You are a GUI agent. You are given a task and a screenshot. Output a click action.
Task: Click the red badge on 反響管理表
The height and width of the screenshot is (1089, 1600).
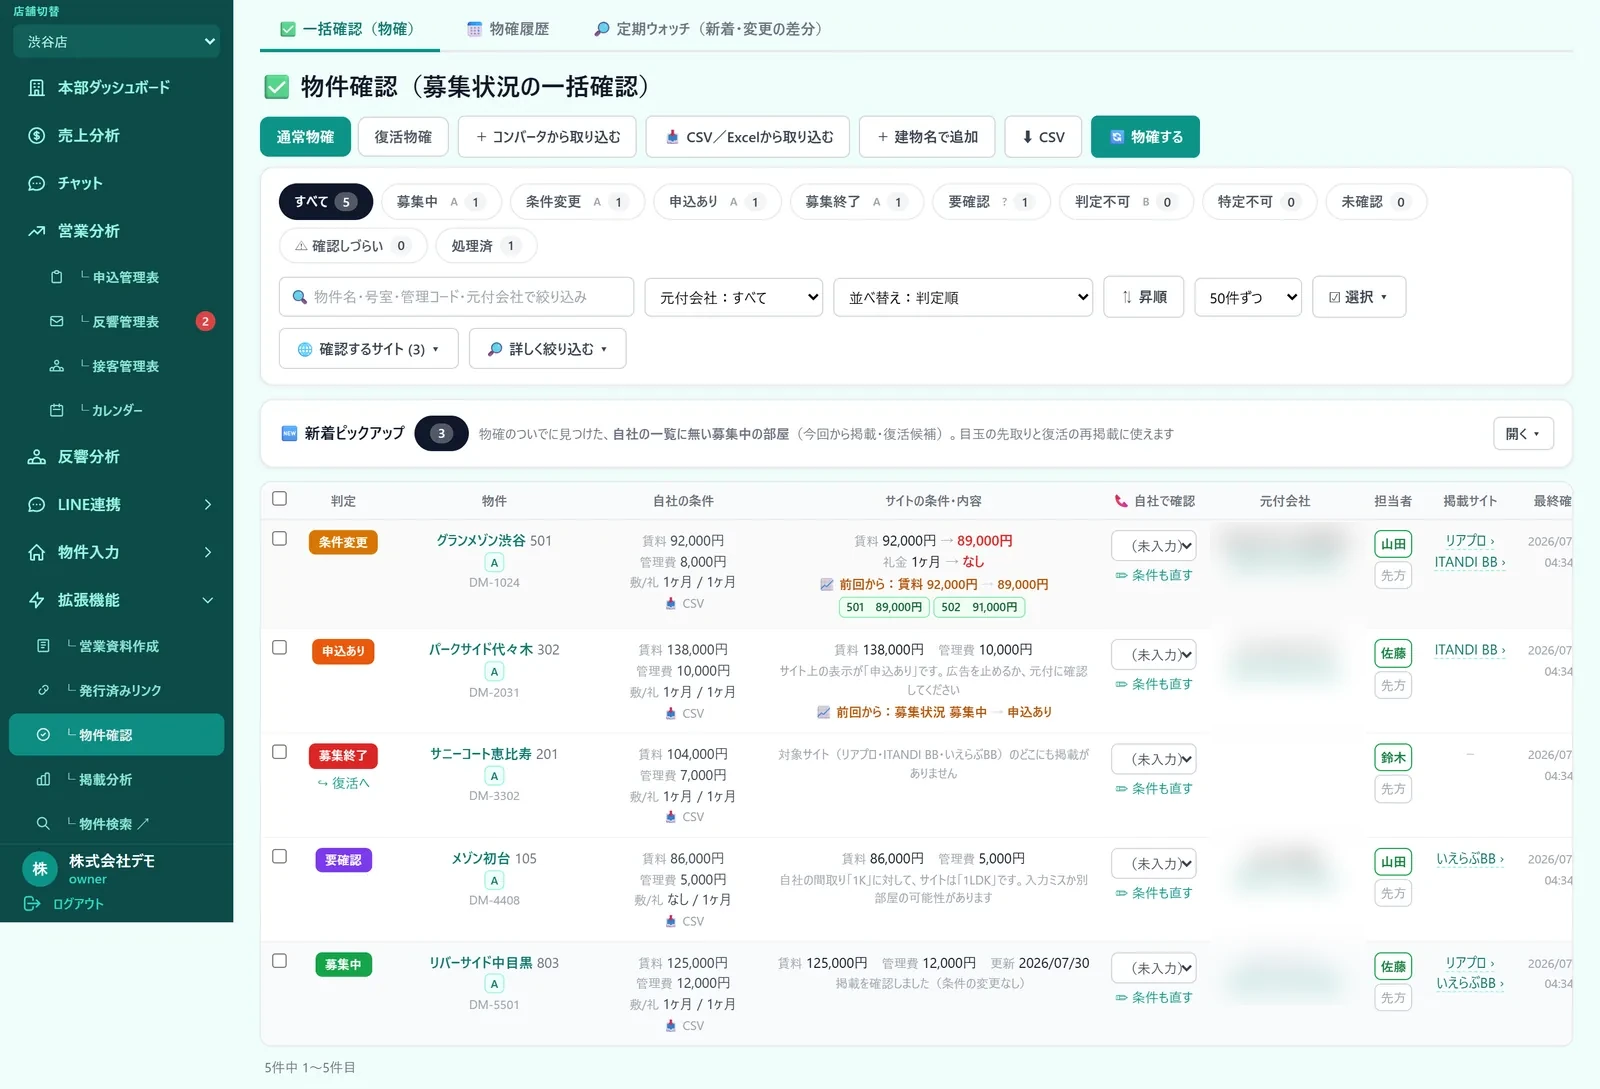(205, 322)
